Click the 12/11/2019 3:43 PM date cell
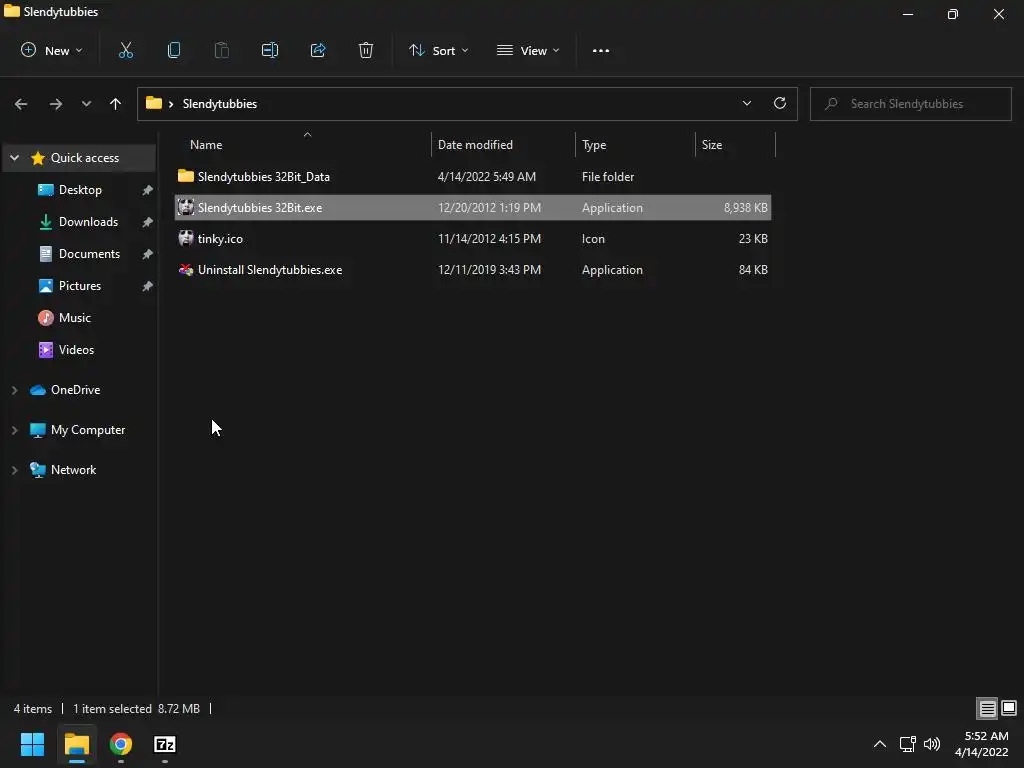 pyautogui.click(x=489, y=270)
